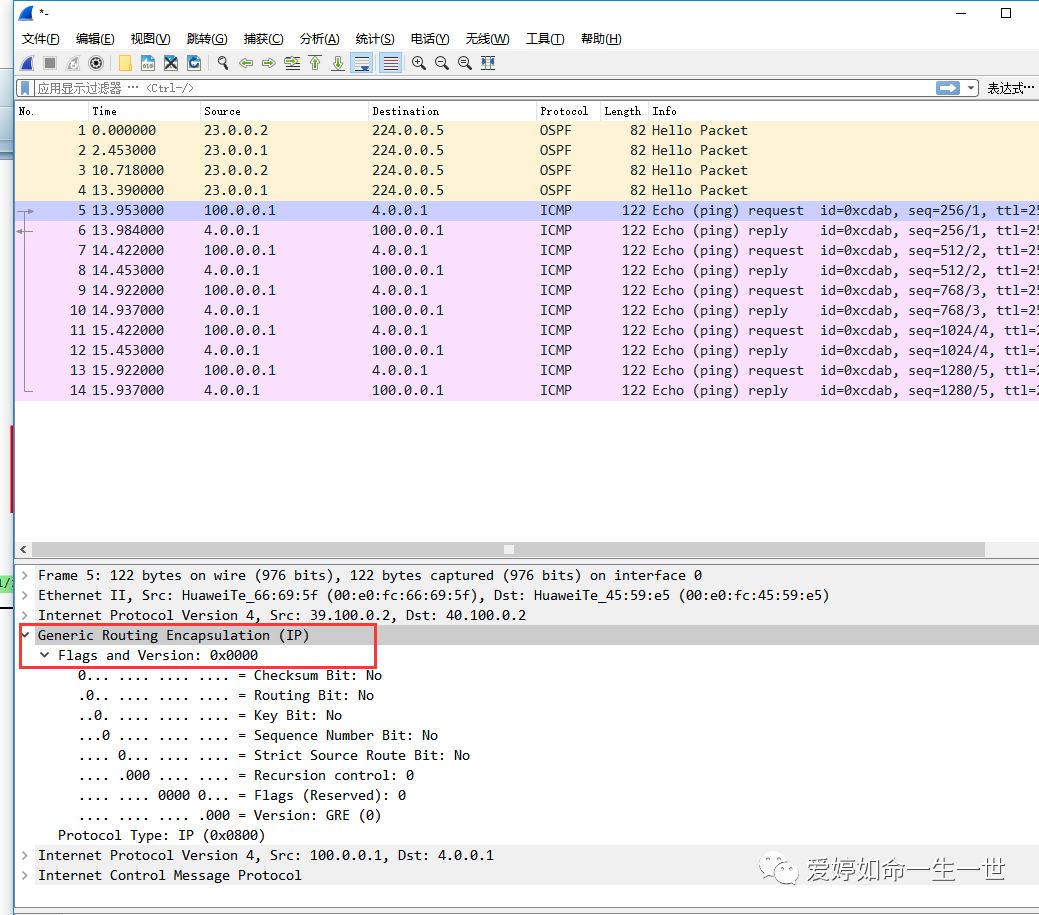Sort by the Protocol column header
The height and width of the screenshot is (915, 1039).
569,111
